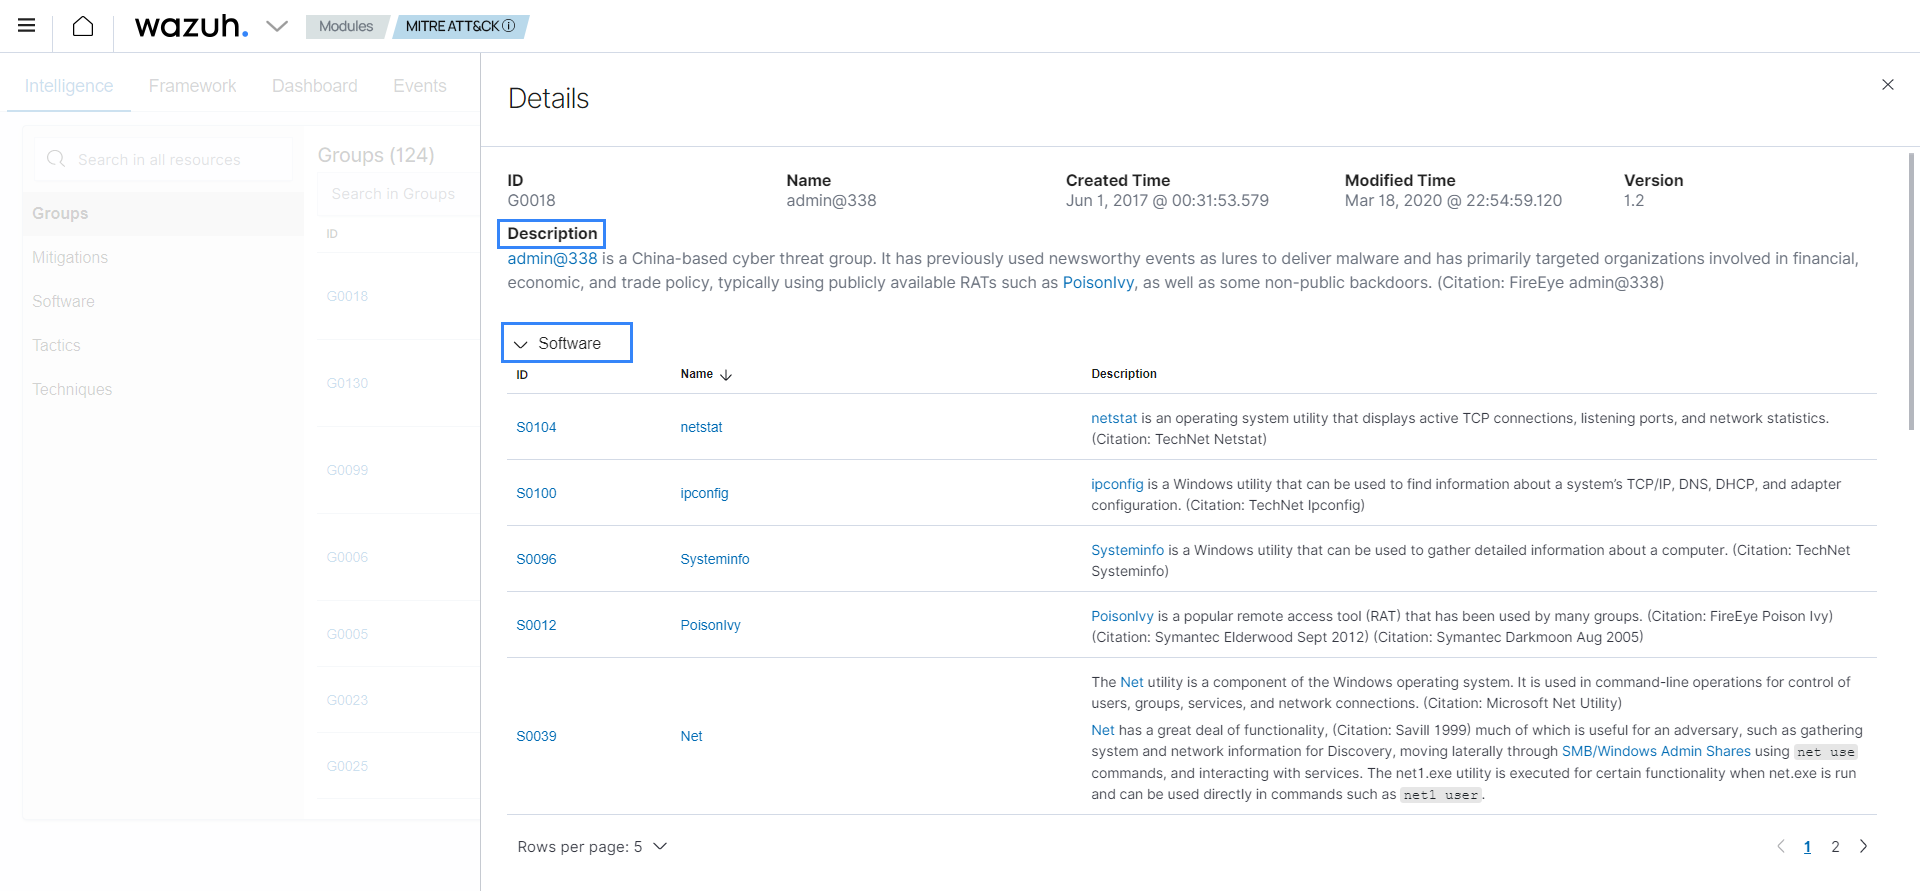The image size is (1920, 891).
Task: Open the Rows per page dropdown
Action: [x=592, y=847]
